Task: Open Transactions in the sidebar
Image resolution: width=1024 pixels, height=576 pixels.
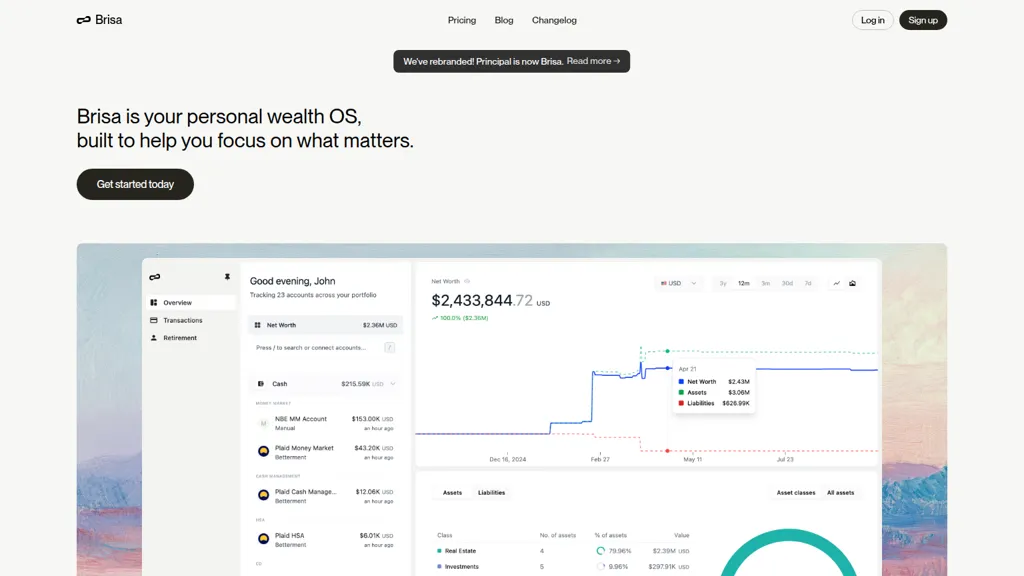Action: [191, 320]
